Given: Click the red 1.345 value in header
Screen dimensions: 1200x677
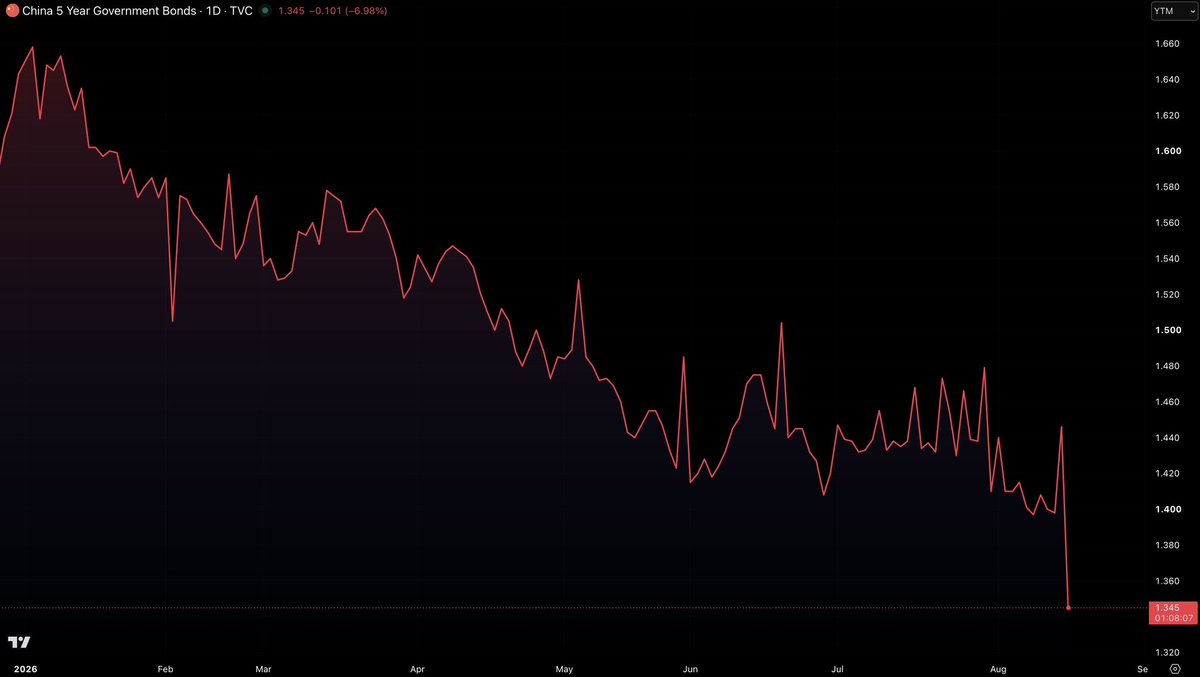Looking at the screenshot, I should click(289, 11).
